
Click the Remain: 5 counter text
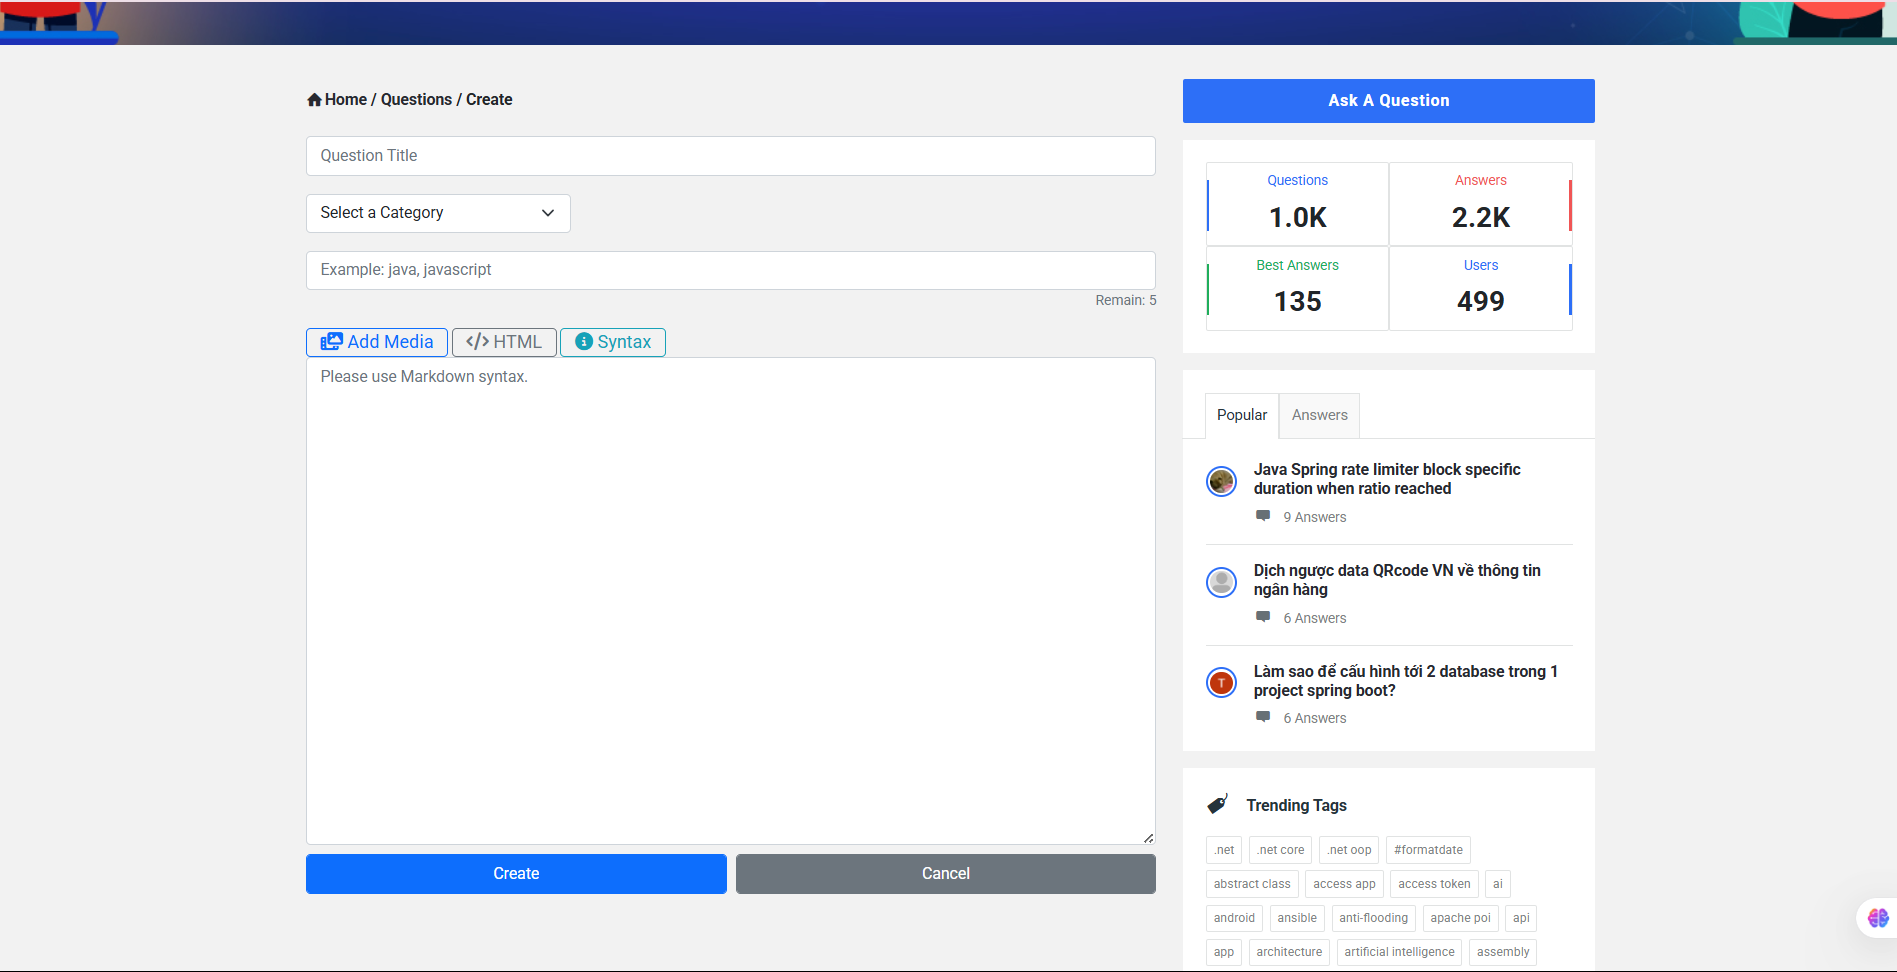(x=1126, y=300)
